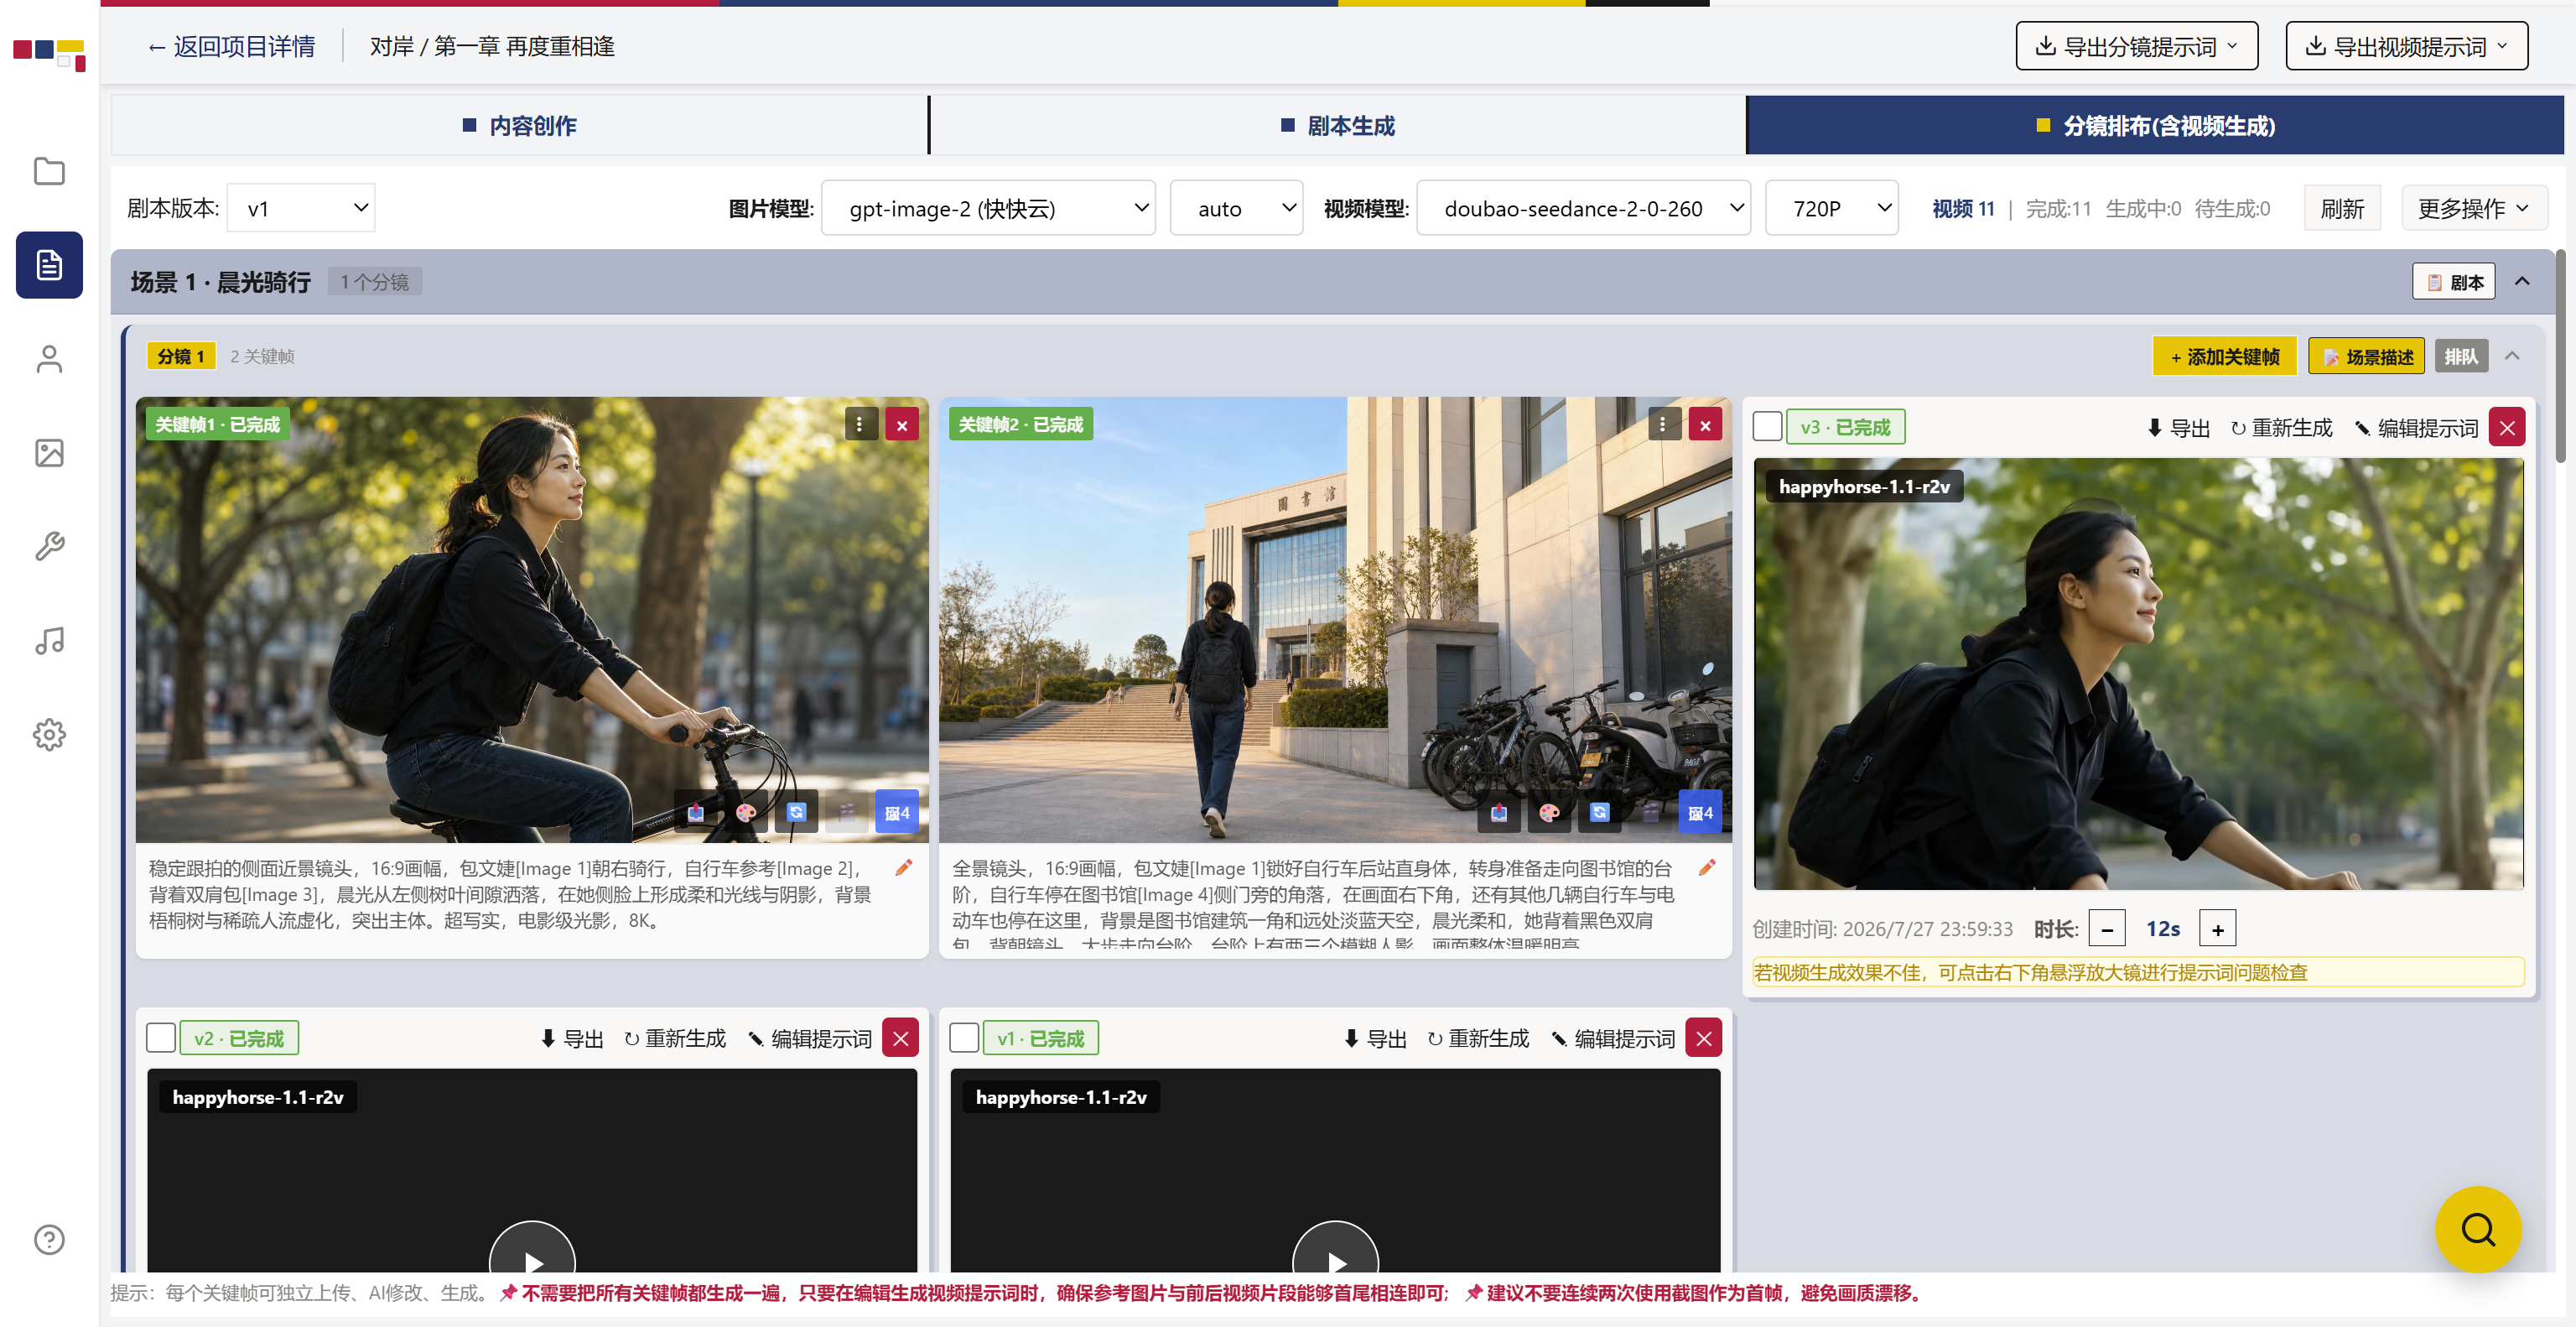
Task: Delete keyframe 2 with red X
Action: [x=1705, y=424]
